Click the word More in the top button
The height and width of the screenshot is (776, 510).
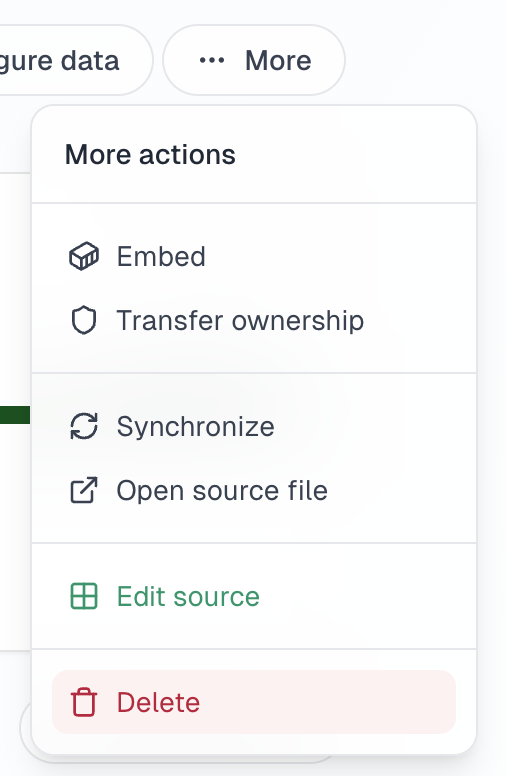click(278, 60)
